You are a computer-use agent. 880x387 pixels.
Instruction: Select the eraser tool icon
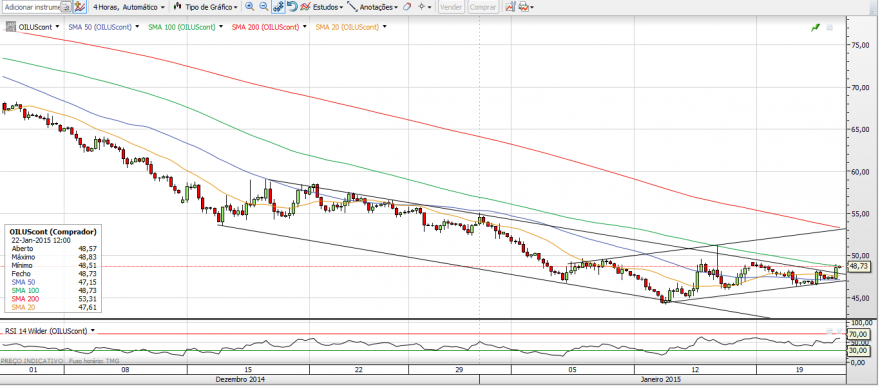pyautogui.click(x=407, y=7)
